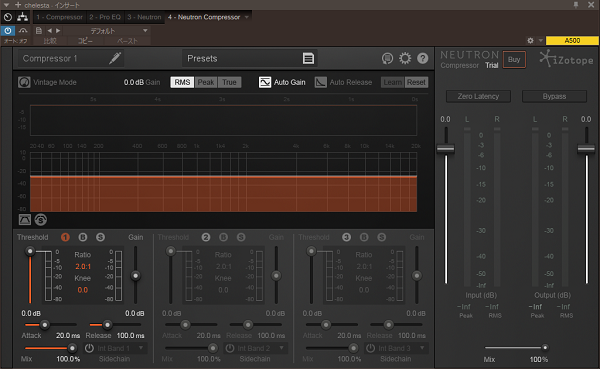This screenshot has width=600, height=369.
Task: Click the band 1 Ratio value 2.0:1
Action: [83, 266]
